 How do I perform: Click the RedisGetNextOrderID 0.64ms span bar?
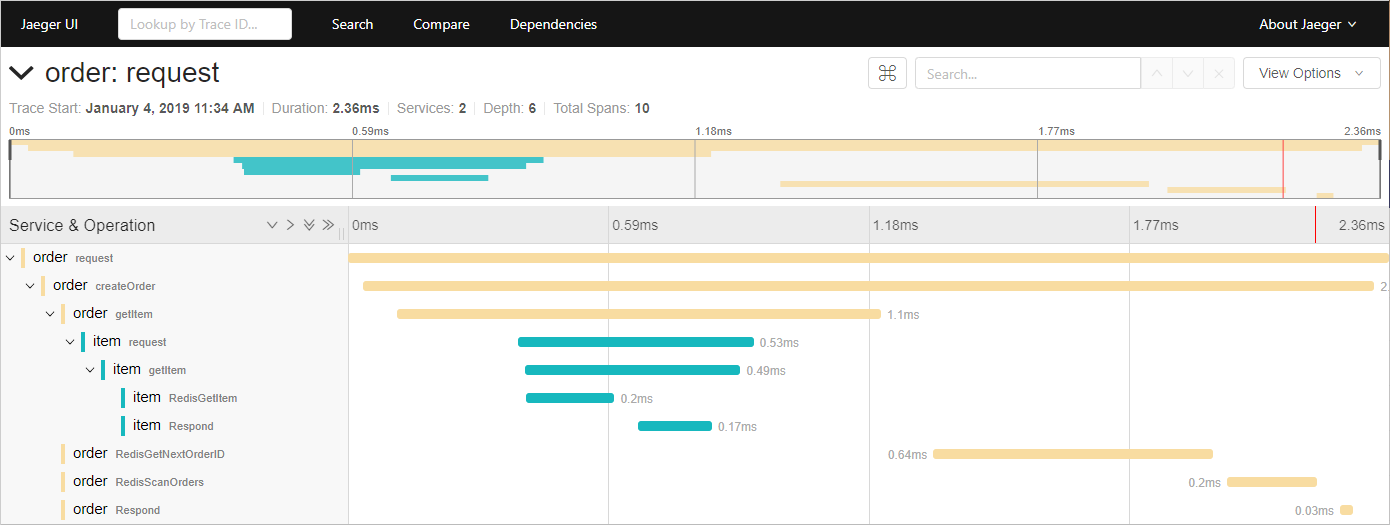click(1073, 454)
